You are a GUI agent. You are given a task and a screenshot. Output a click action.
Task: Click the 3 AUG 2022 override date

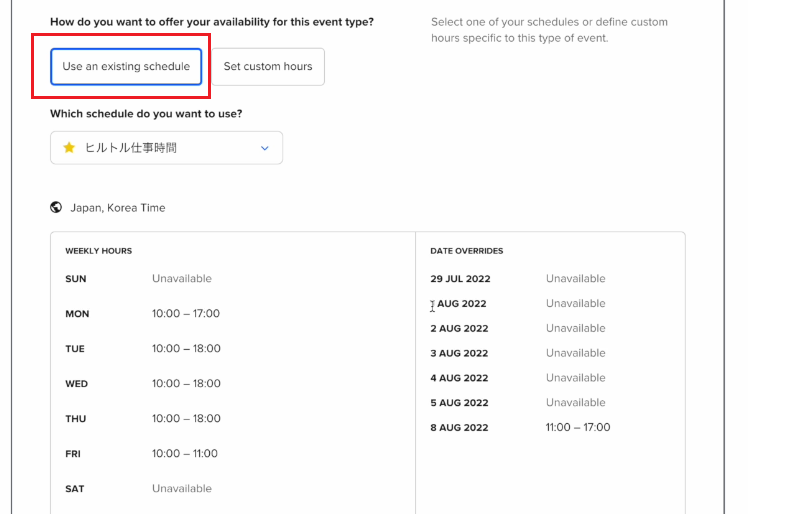459,353
